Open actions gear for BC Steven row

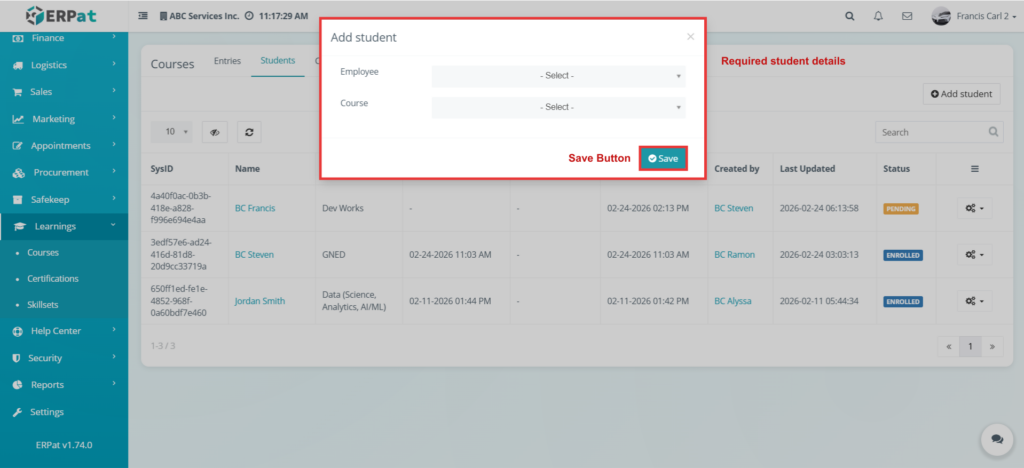[974, 255]
